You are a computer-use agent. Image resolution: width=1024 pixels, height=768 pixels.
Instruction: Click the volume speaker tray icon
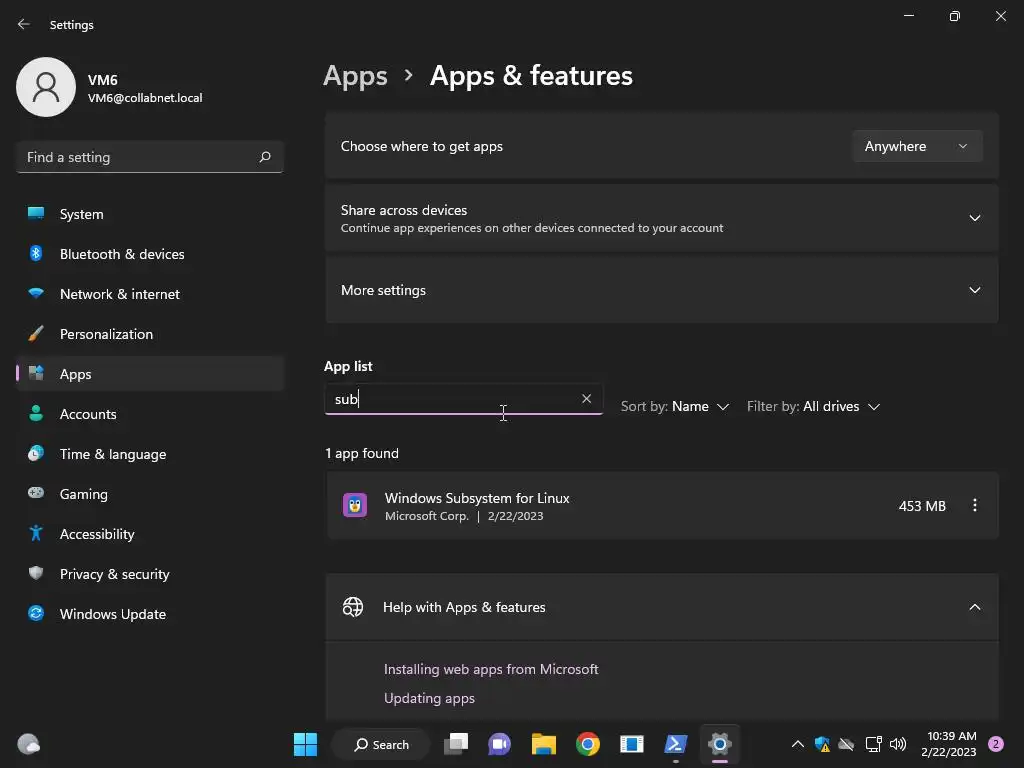(x=898, y=744)
